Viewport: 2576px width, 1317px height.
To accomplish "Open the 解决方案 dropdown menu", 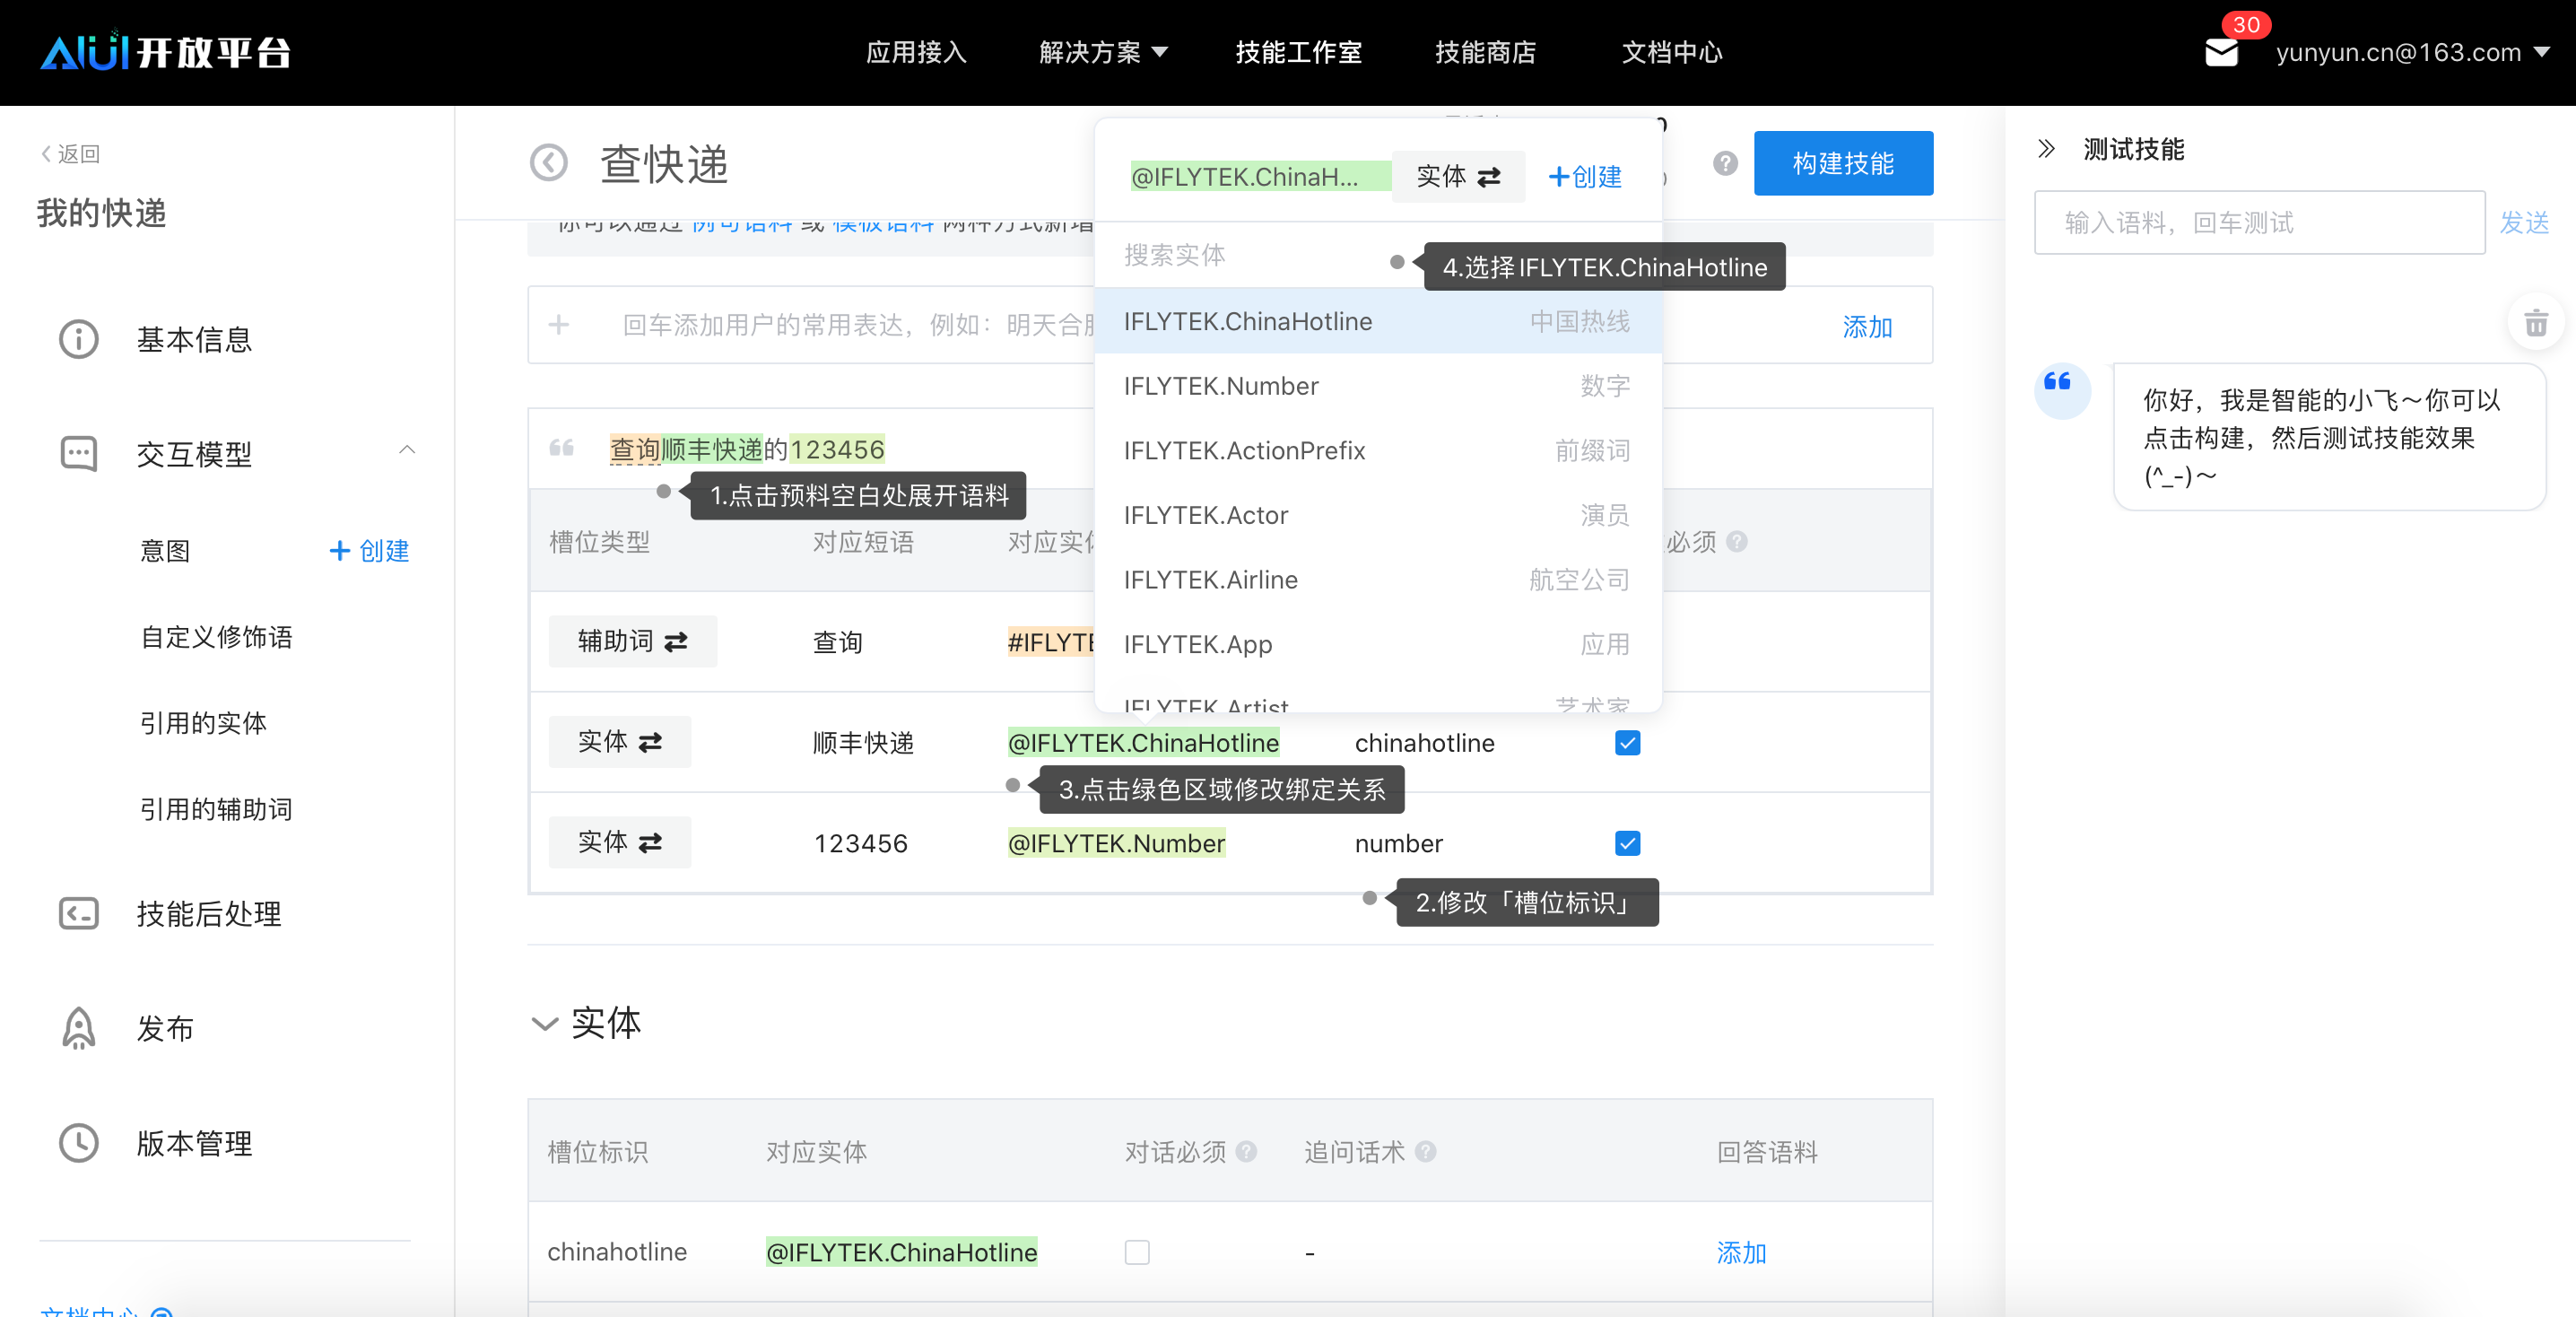I will [x=1103, y=52].
